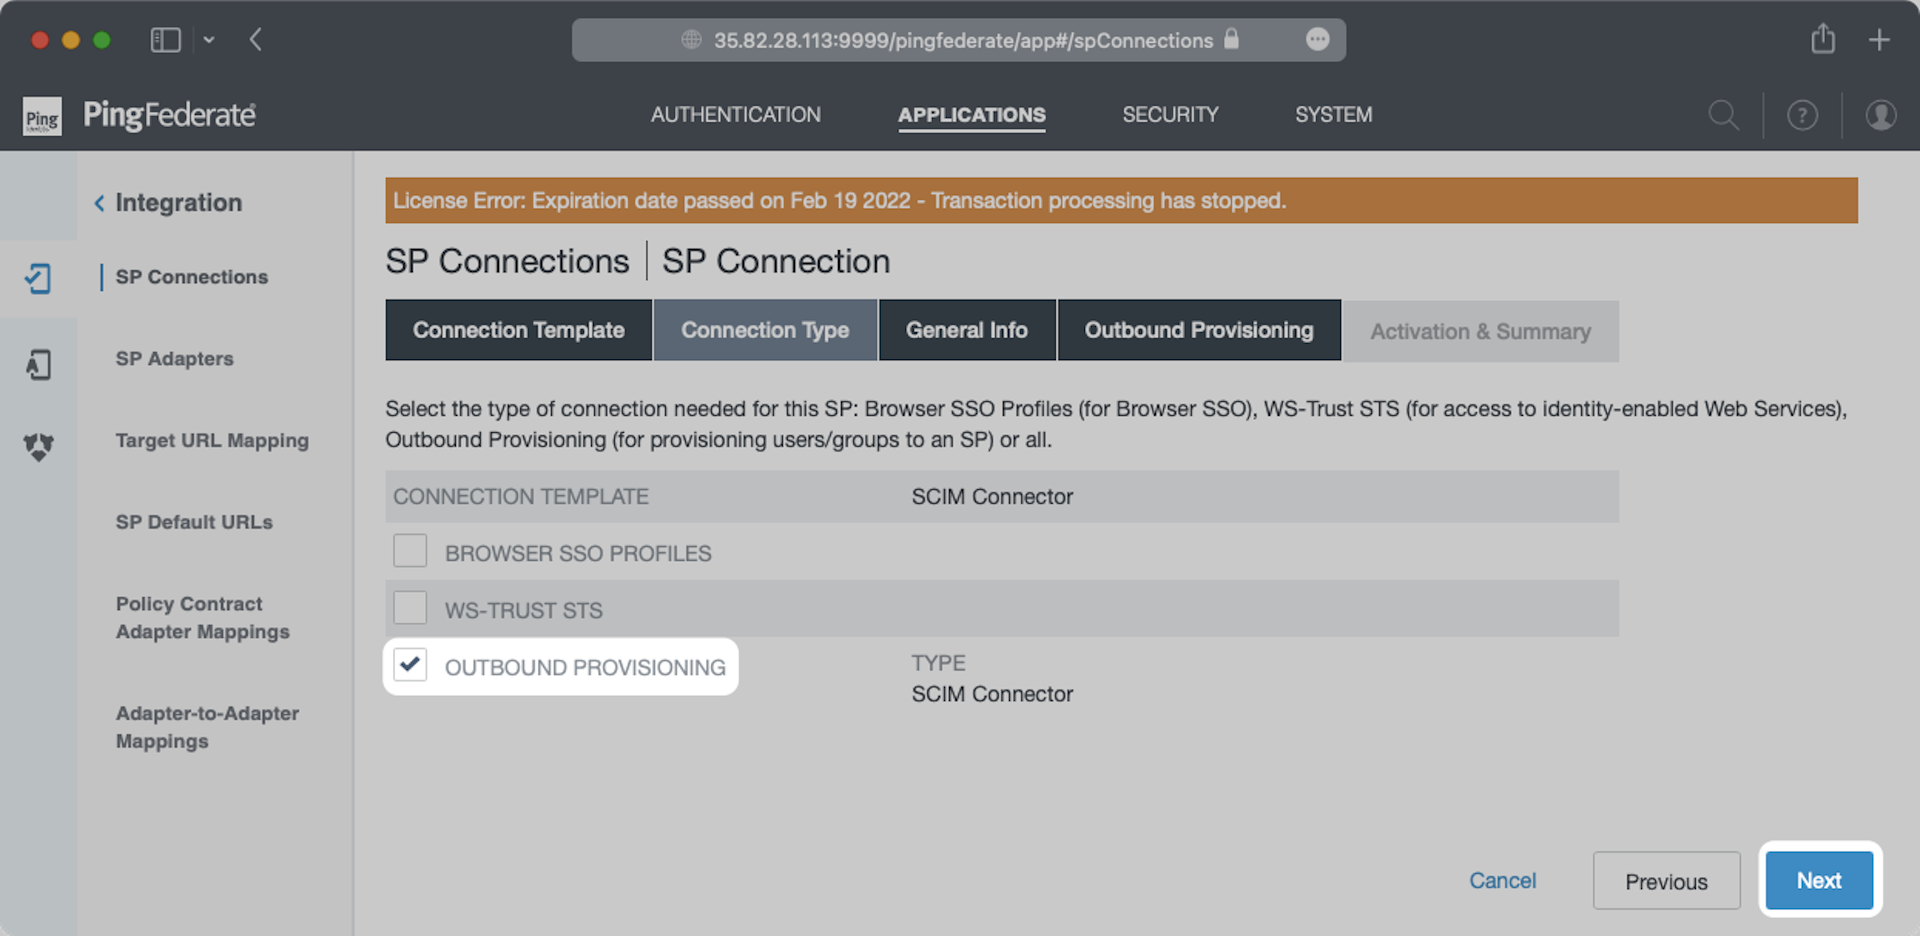Image resolution: width=1920 pixels, height=936 pixels.
Task: Enable the WS-Trust STS checkbox
Action: [x=410, y=608]
